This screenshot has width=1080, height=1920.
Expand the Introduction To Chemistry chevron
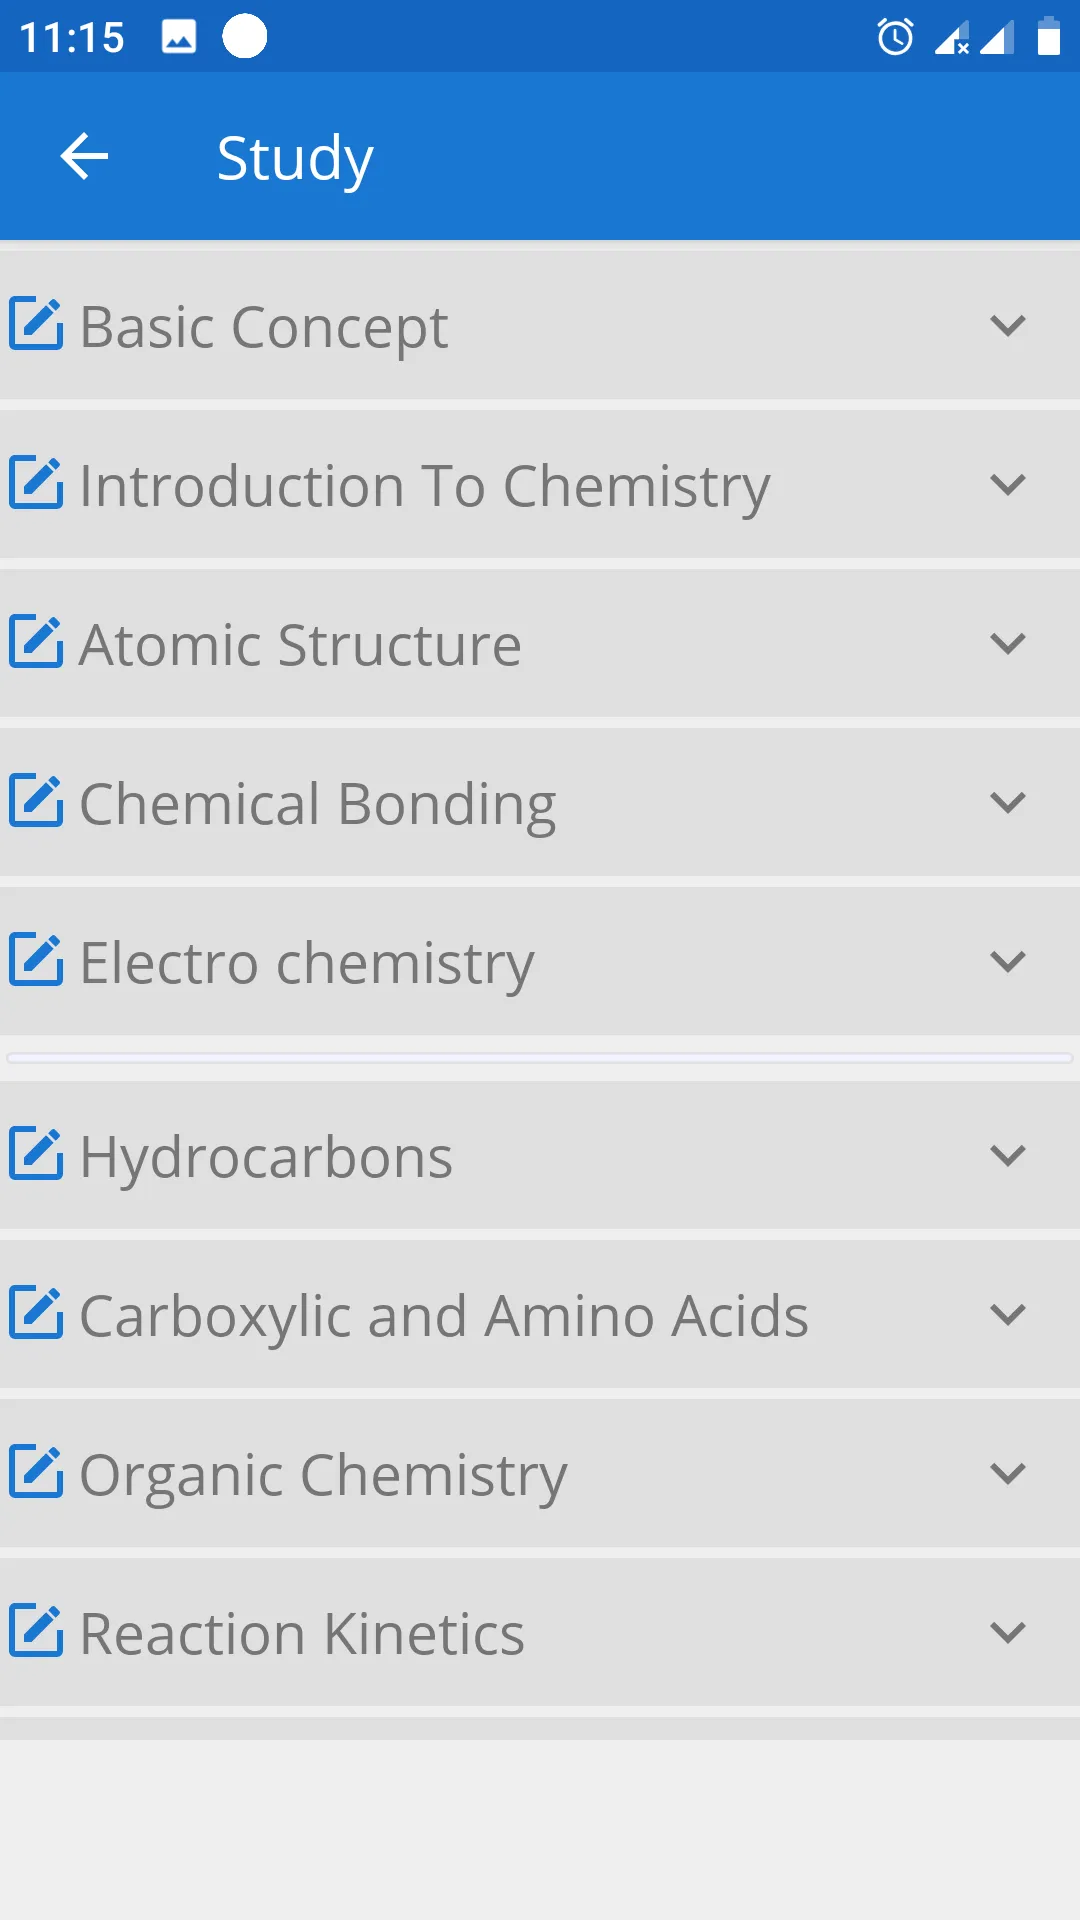coord(1007,484)
